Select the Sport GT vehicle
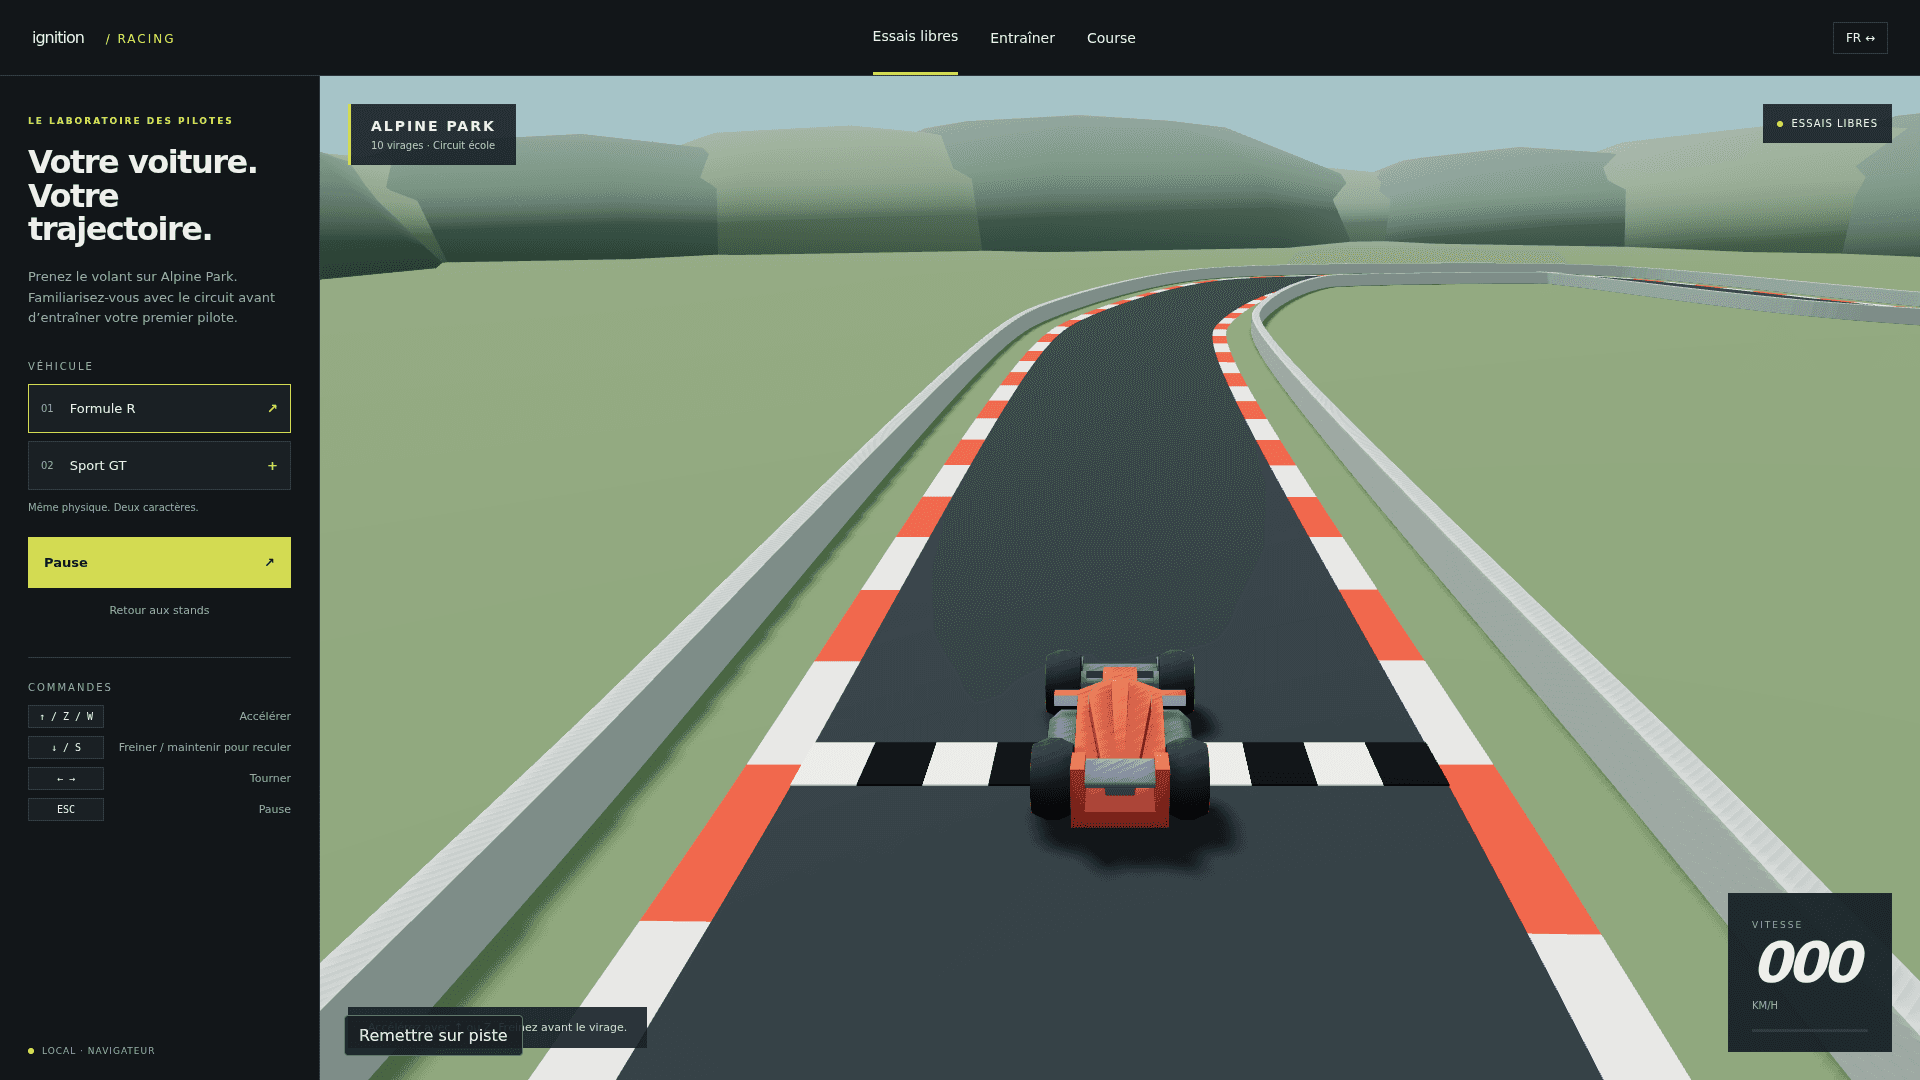This screenshot has height=1080, width=1920. coord(159,465)
